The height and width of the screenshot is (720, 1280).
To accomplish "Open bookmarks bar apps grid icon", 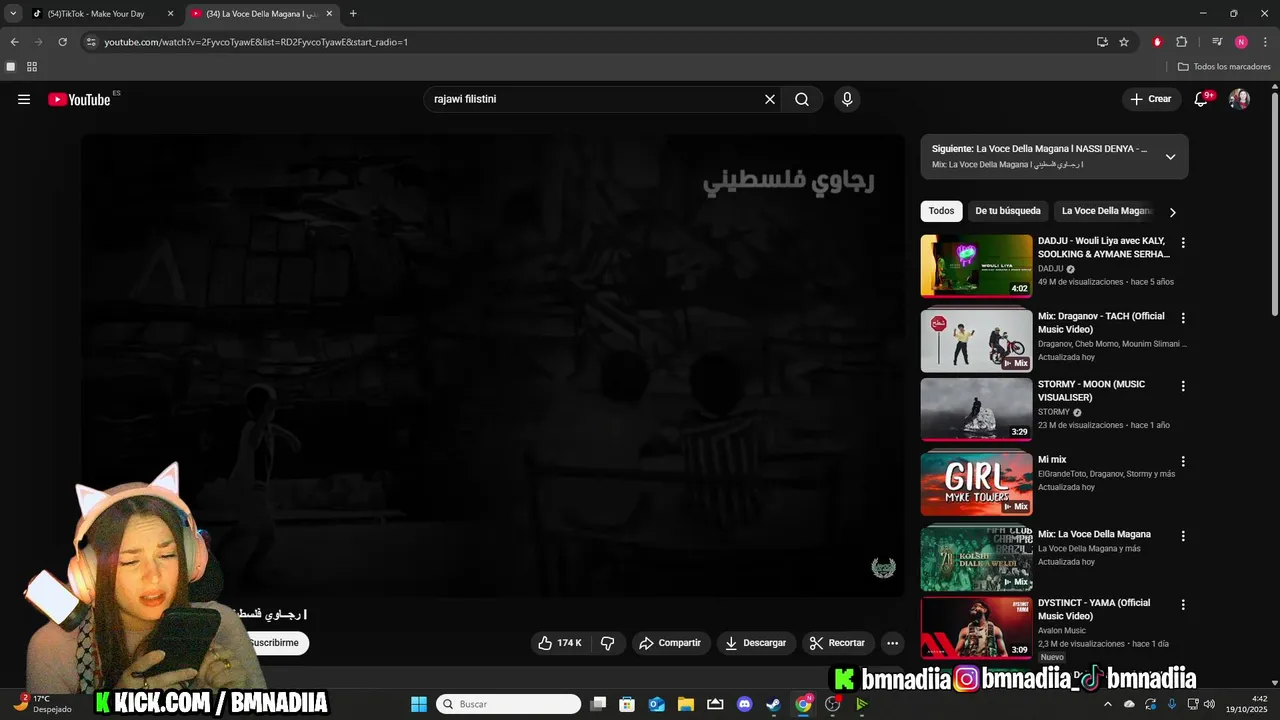I will (32, 67).
